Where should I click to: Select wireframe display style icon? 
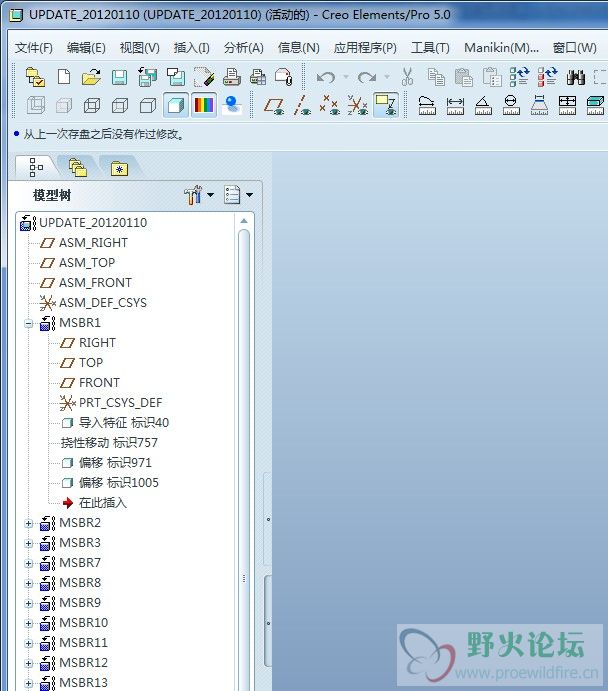pyautogui.click(x=92, y=105)
